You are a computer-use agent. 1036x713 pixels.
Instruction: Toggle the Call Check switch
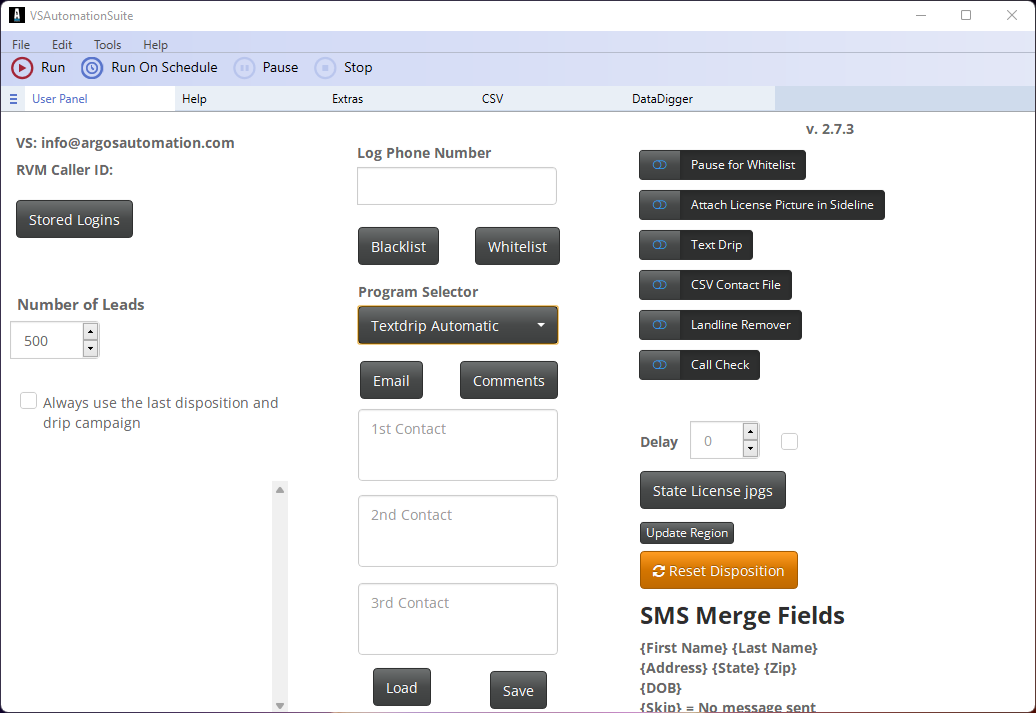[x=660, y=365]
